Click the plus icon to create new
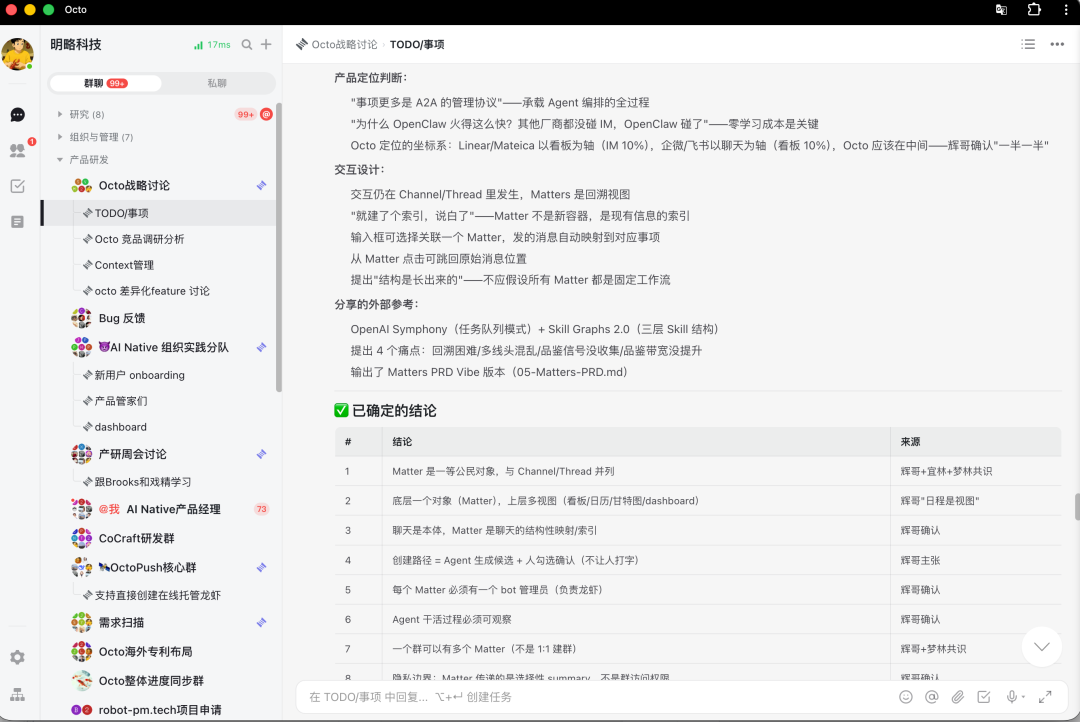The width and height of the screenshot is (1080, 722). click(266, 45)
